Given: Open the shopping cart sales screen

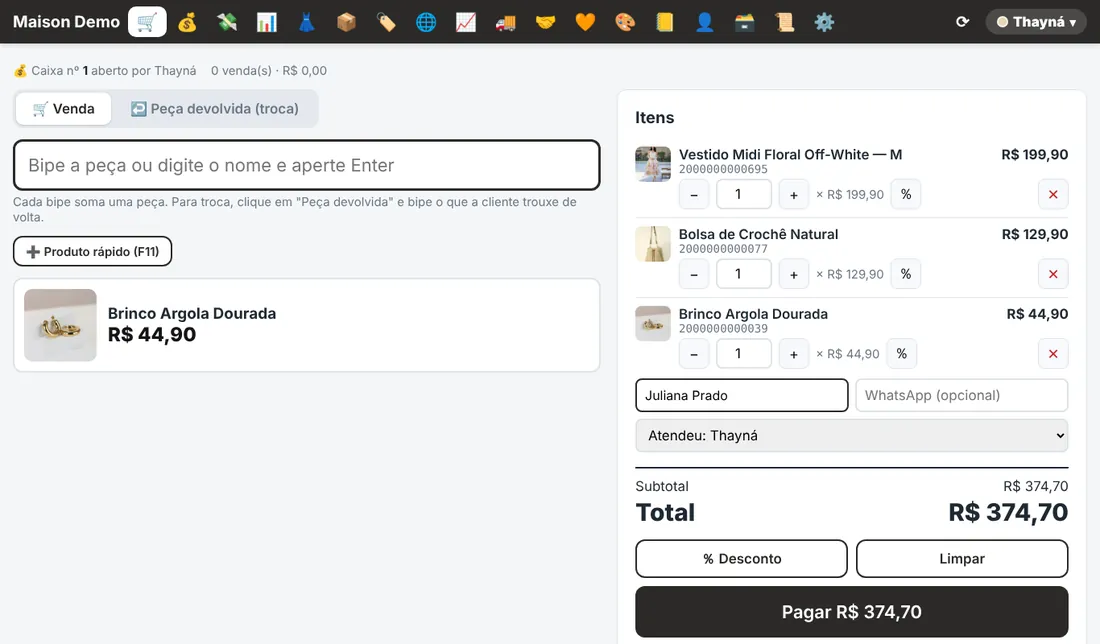Looking at the screenshot, I should [x=147, y=22].
